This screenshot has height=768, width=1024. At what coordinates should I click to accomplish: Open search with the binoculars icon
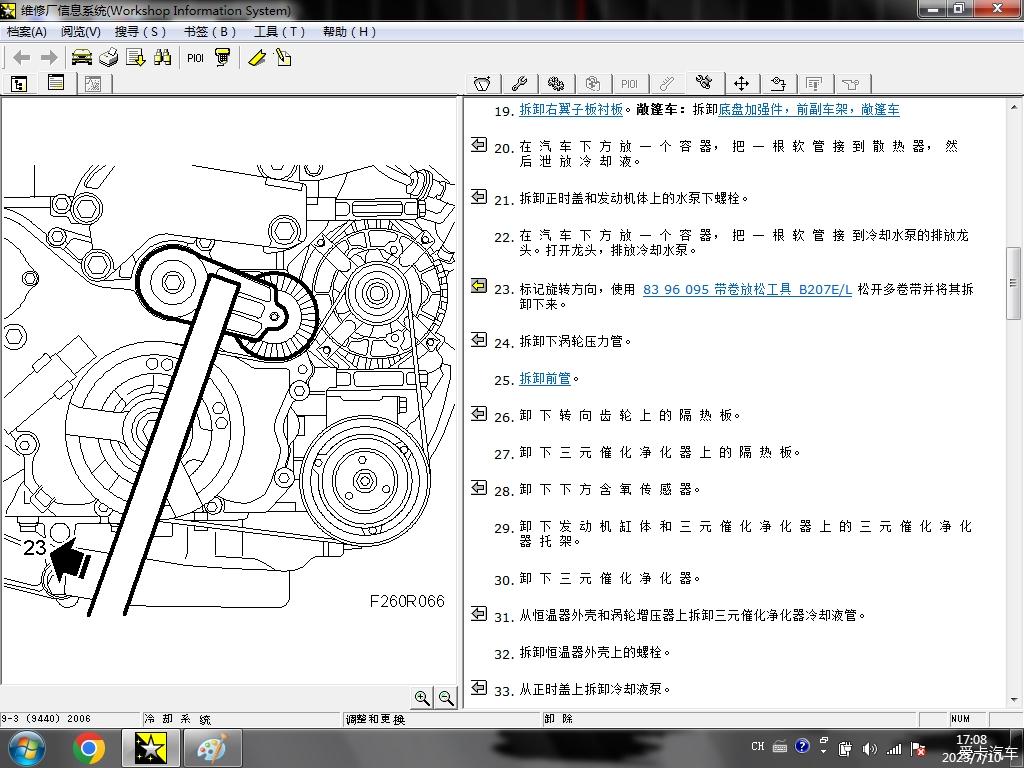(x=163, y=57)
